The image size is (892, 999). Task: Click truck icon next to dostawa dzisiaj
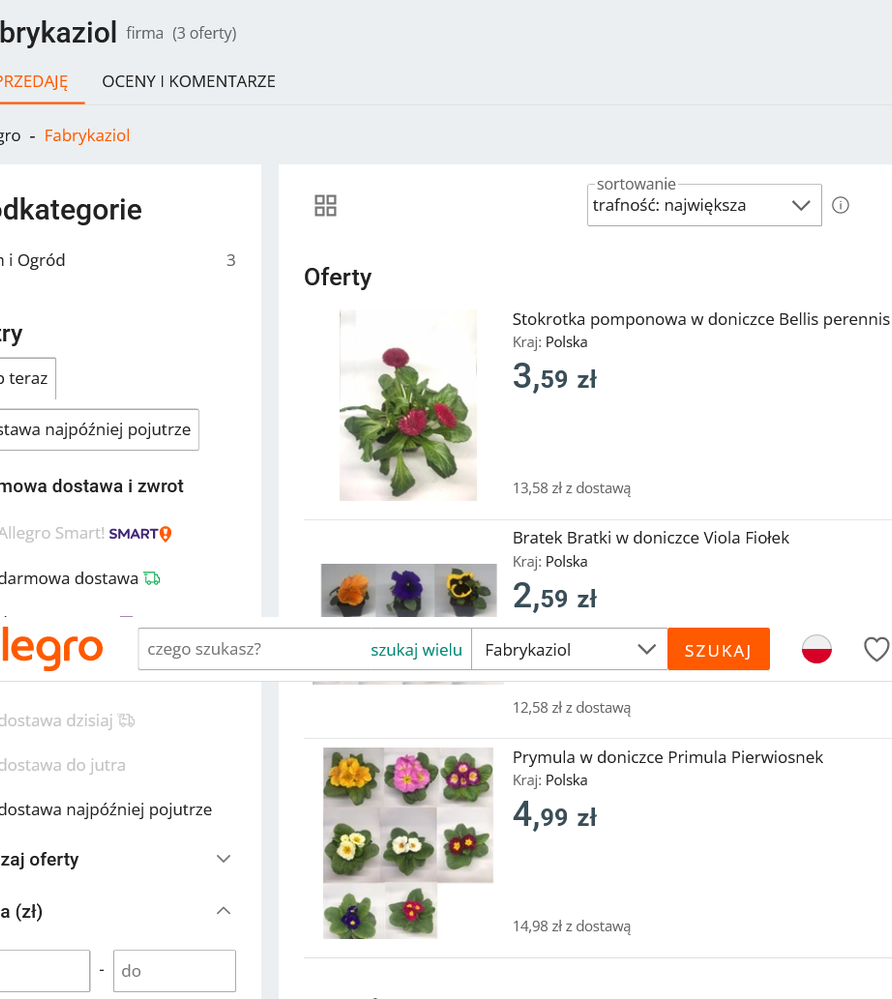[126, 720]
